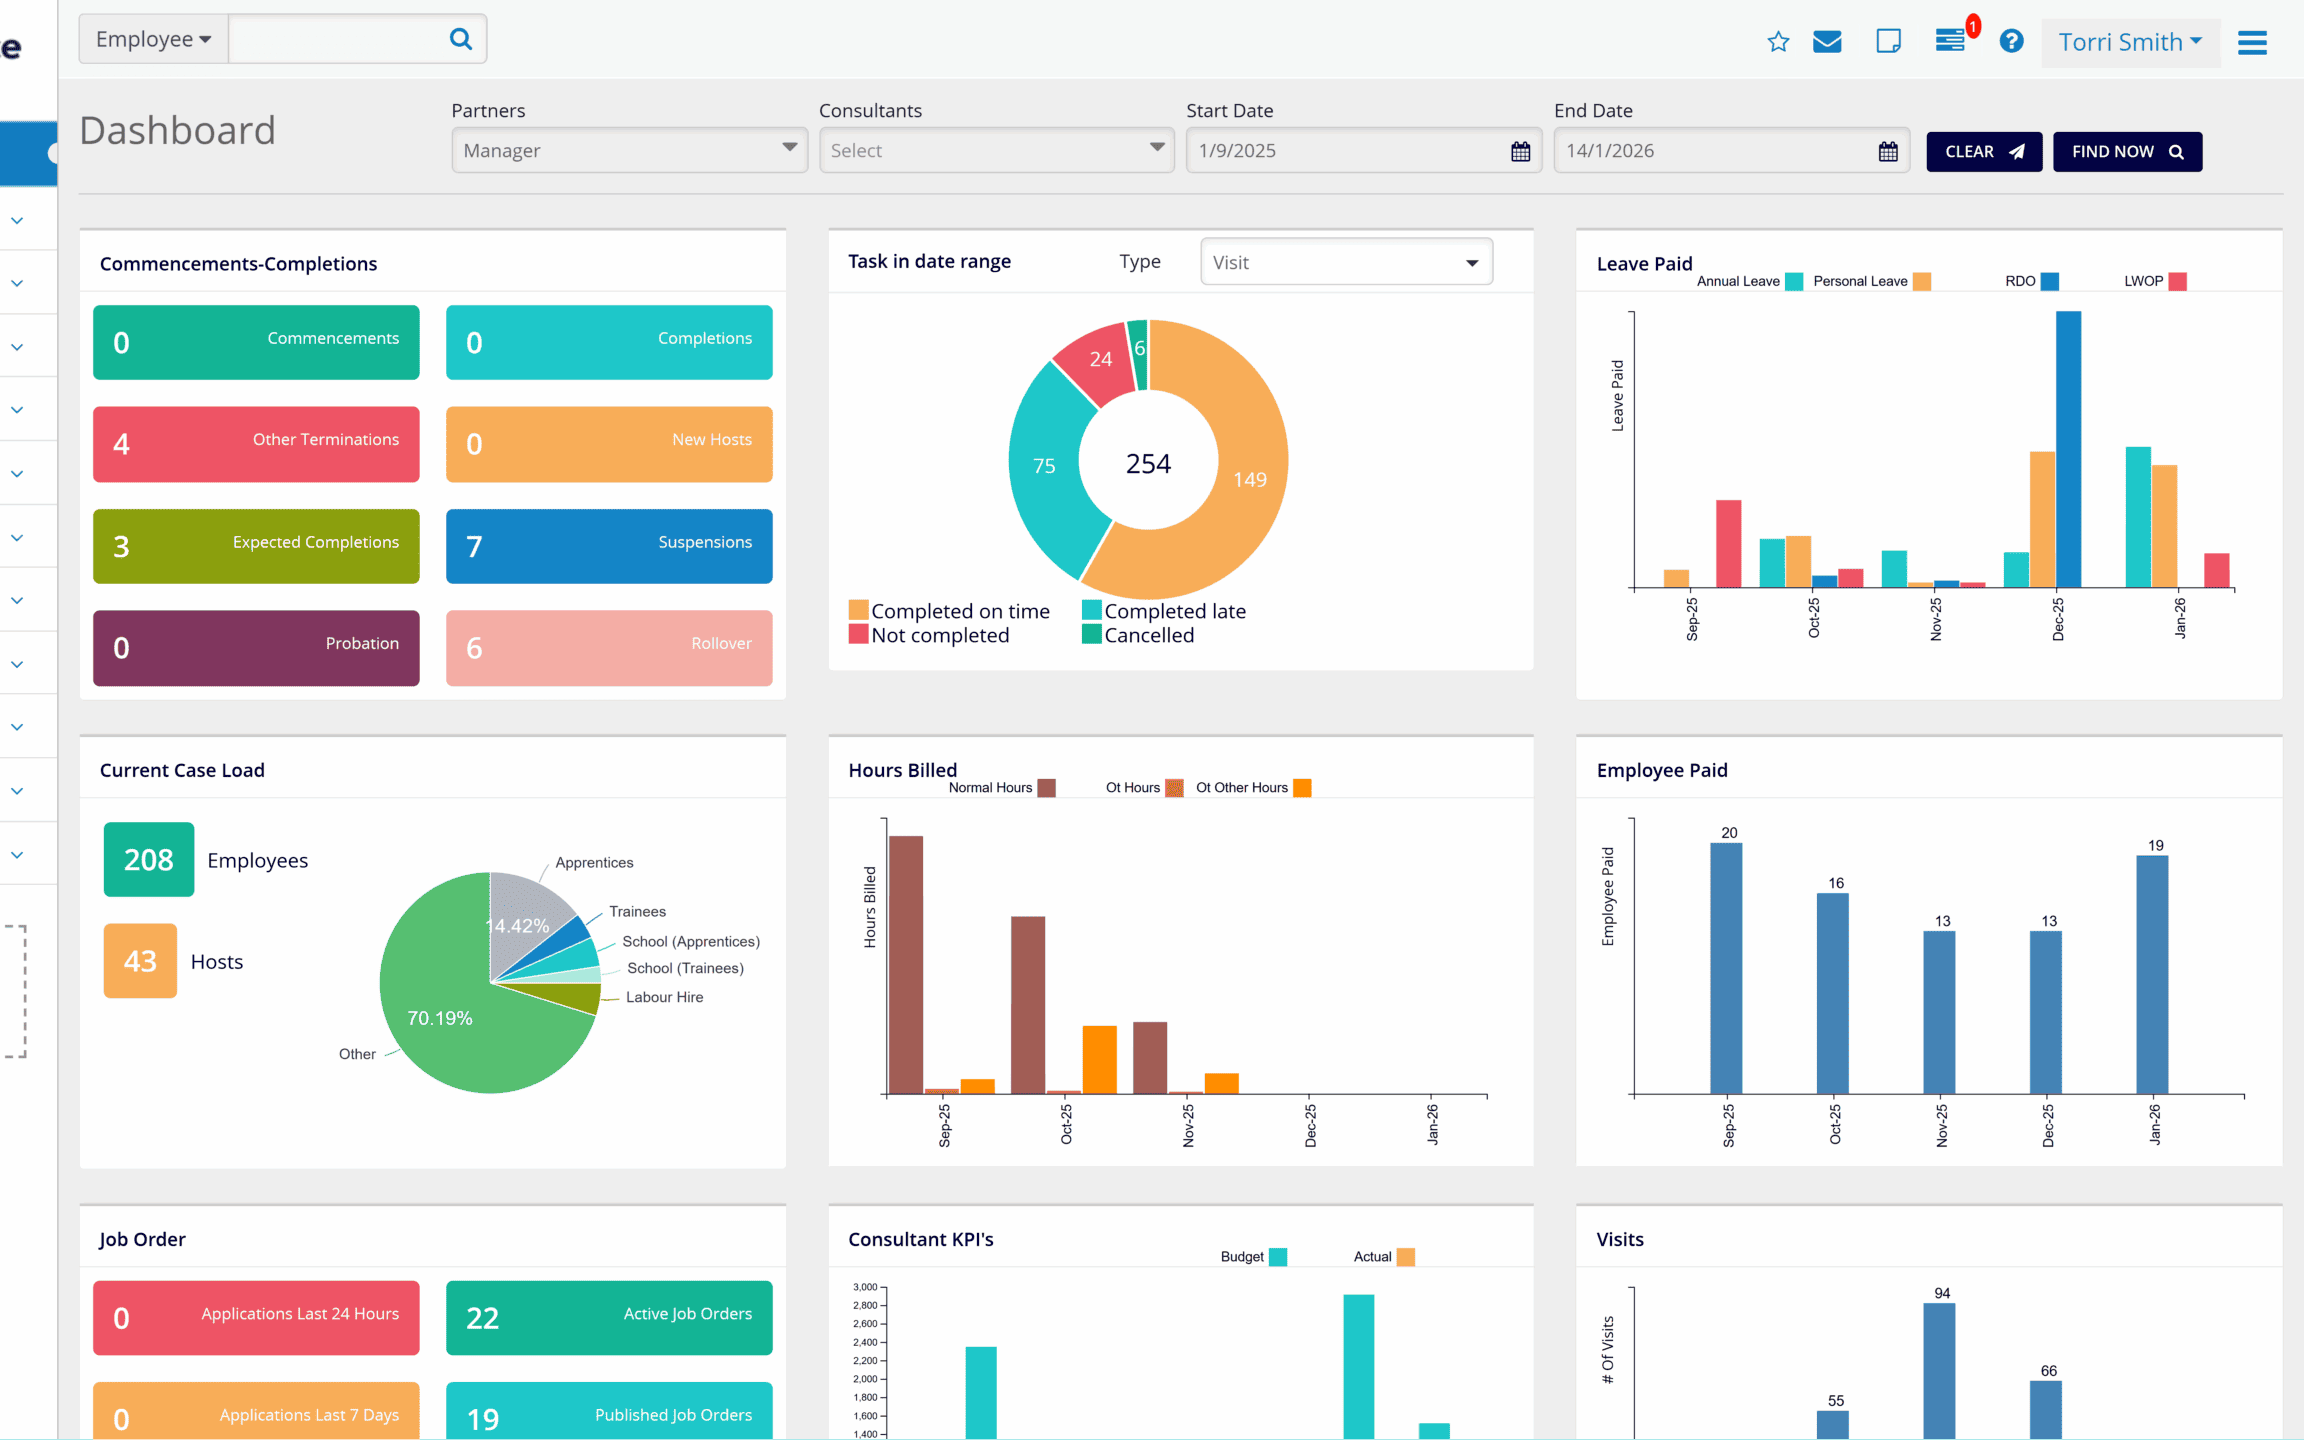Click the search magnifier icon
The height and width of the screenshot is (1440, 2304).
coord(460,39)
